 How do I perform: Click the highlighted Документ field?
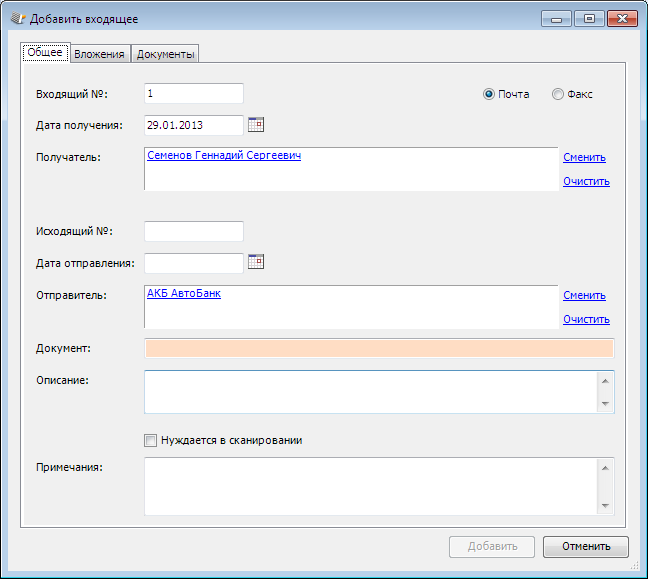click(x=379, y=348)
